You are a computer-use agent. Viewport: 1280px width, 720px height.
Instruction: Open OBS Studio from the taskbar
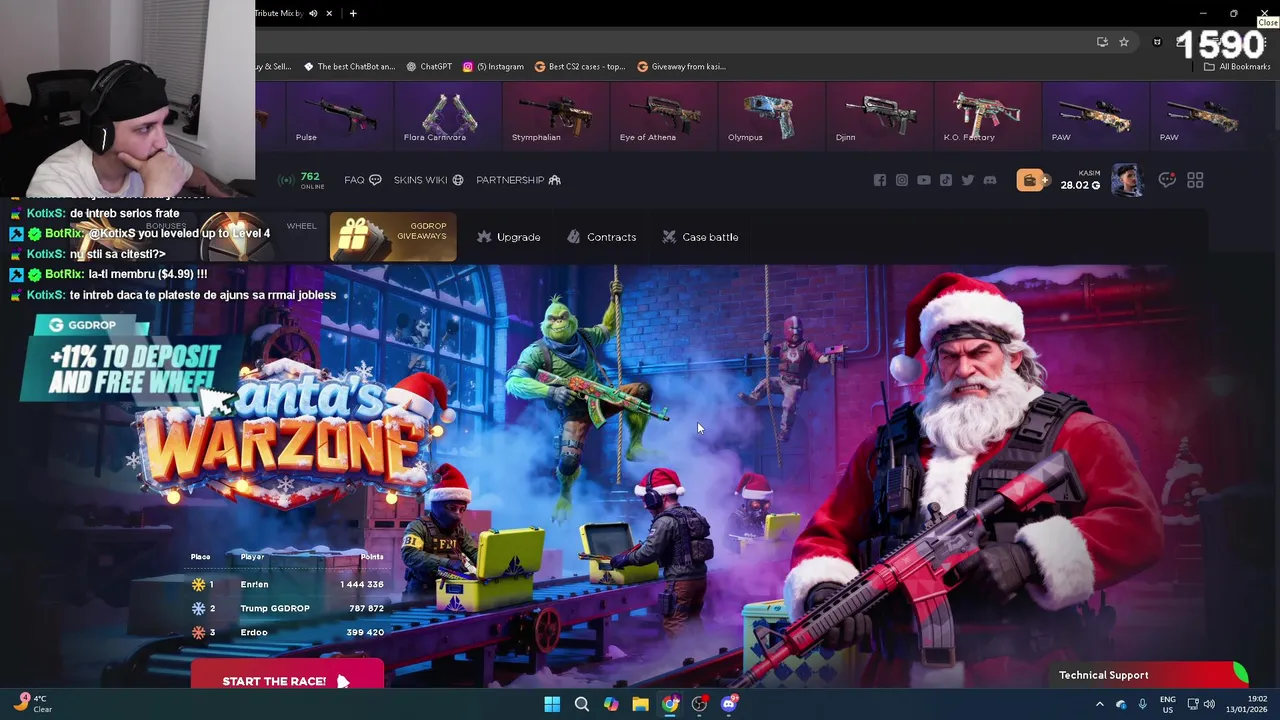click(699, 704)
